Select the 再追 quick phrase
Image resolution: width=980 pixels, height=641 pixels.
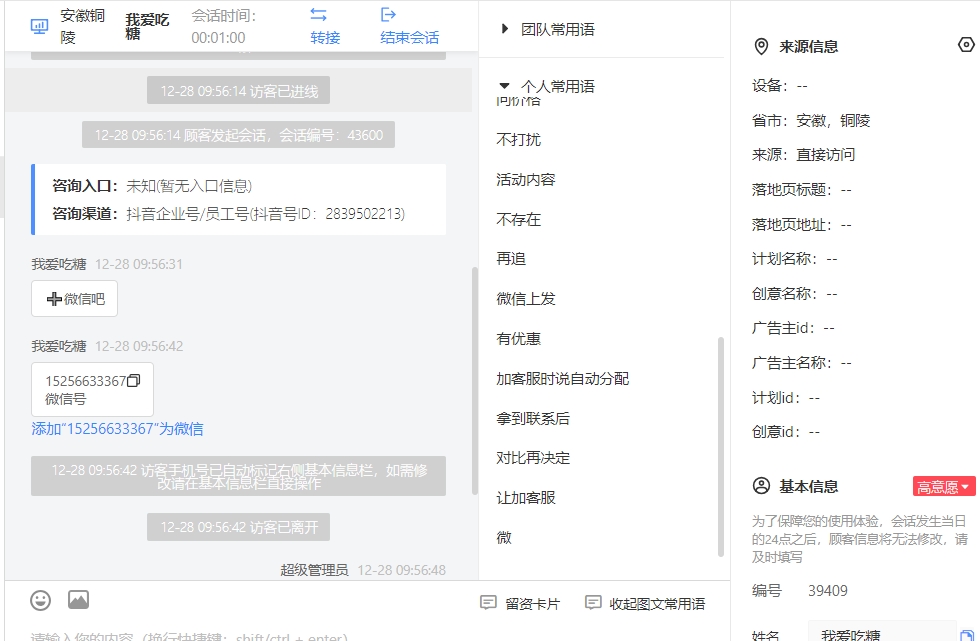(511, 259)
